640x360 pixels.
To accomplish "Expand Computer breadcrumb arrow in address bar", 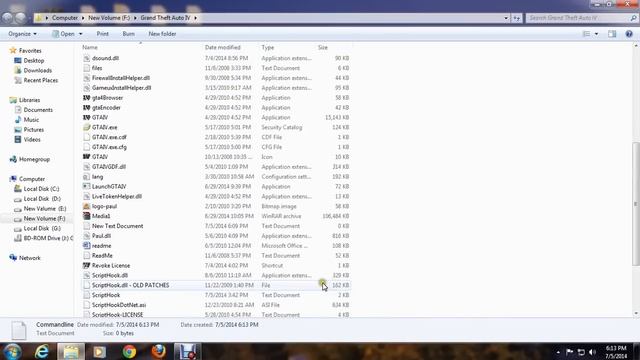I will point(83,18).
